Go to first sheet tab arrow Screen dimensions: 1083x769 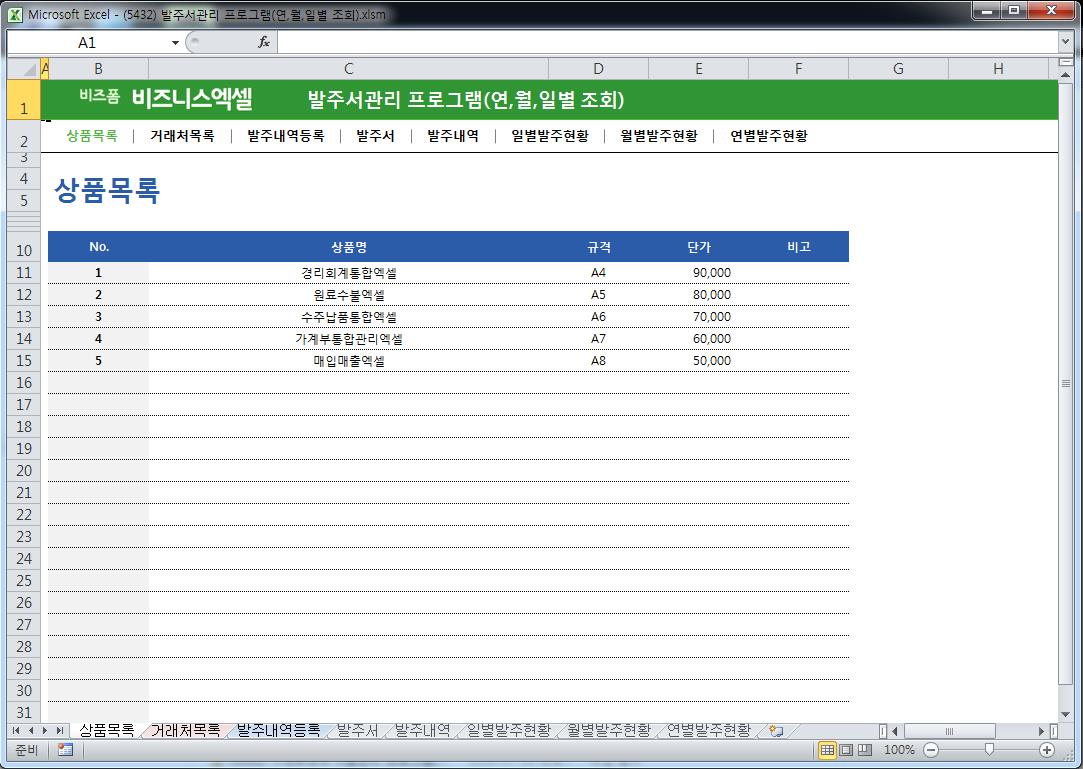pos(16,730)
